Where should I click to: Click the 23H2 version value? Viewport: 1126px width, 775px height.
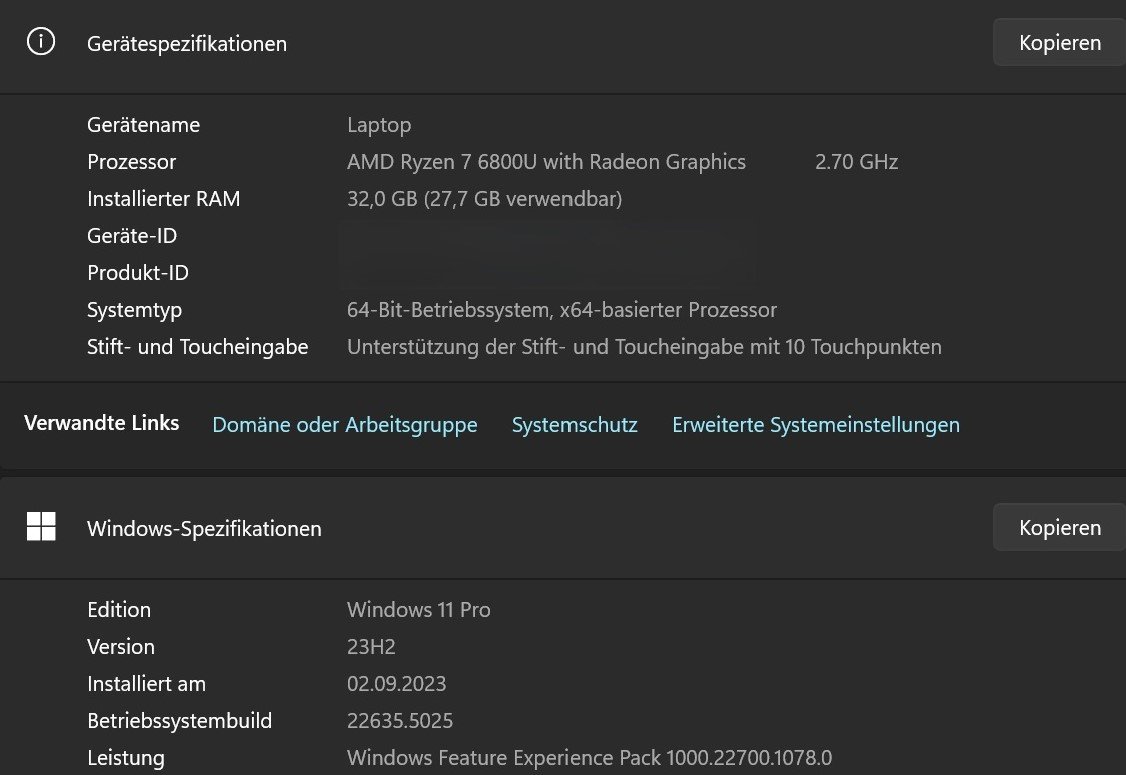click(x=371, y=647)
